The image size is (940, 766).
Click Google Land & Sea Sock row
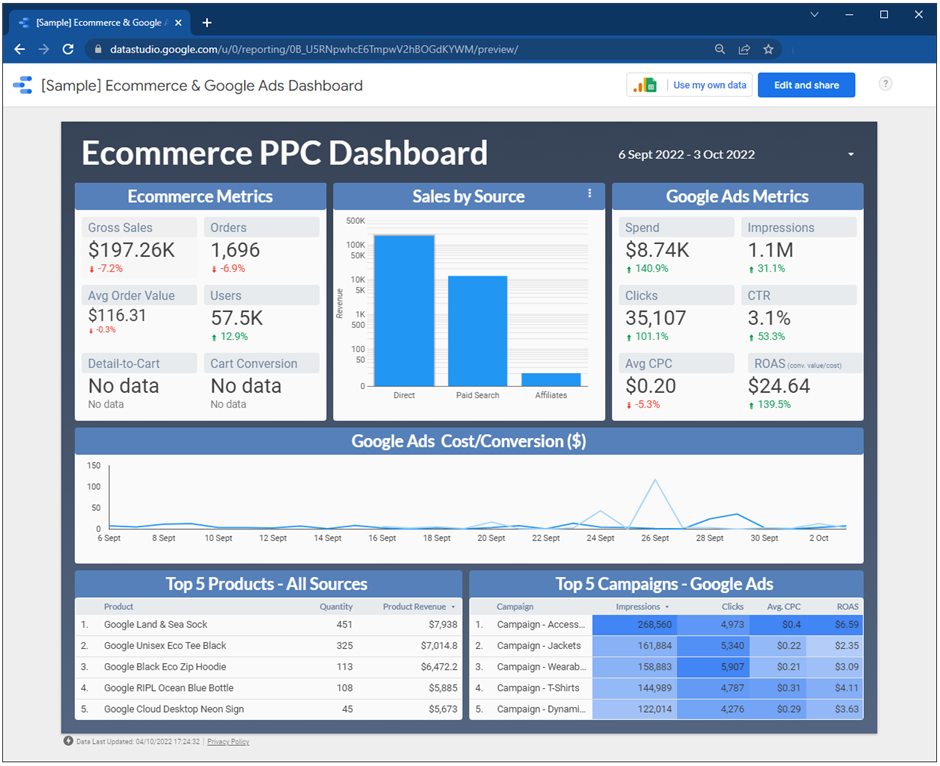269,625
